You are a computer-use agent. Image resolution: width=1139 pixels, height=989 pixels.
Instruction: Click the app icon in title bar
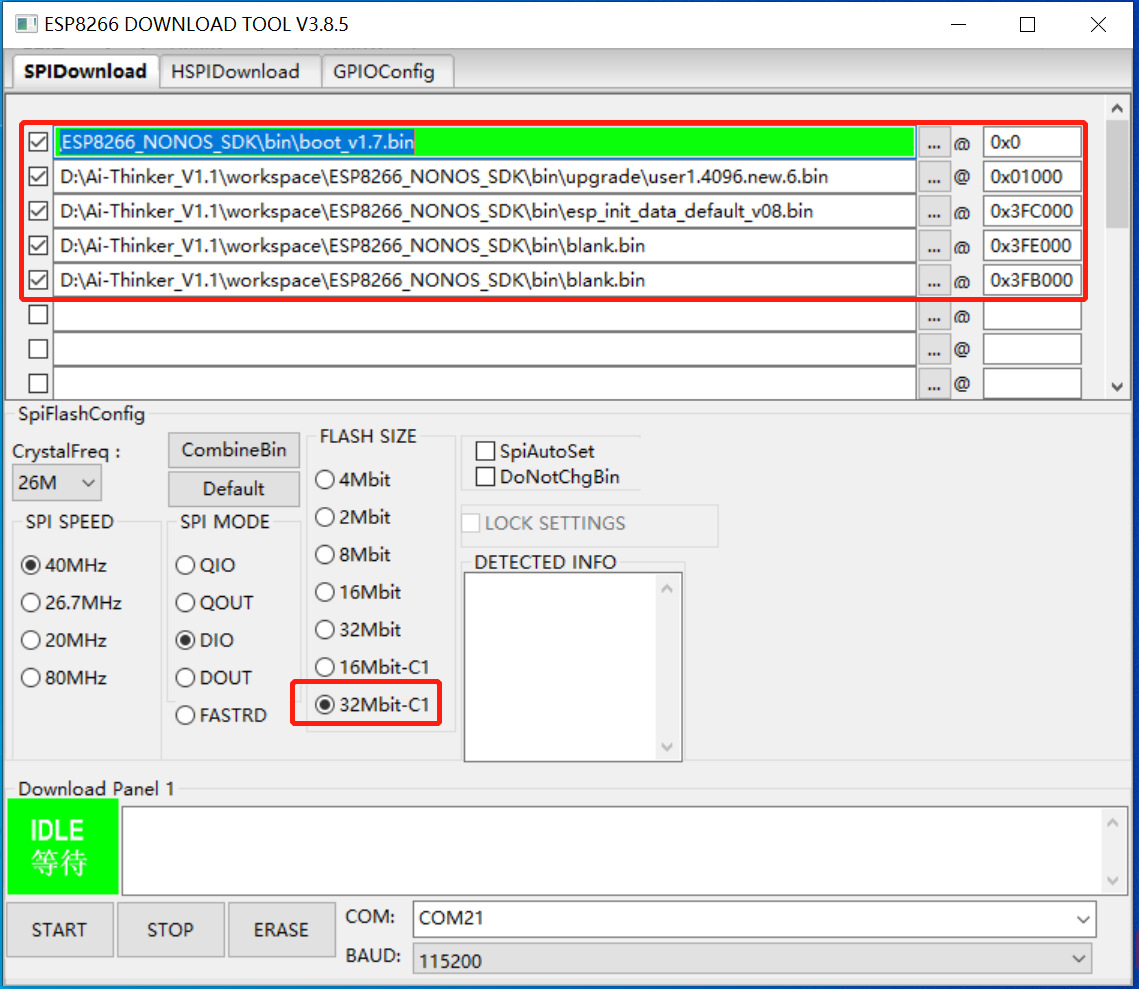pos(26,24)
